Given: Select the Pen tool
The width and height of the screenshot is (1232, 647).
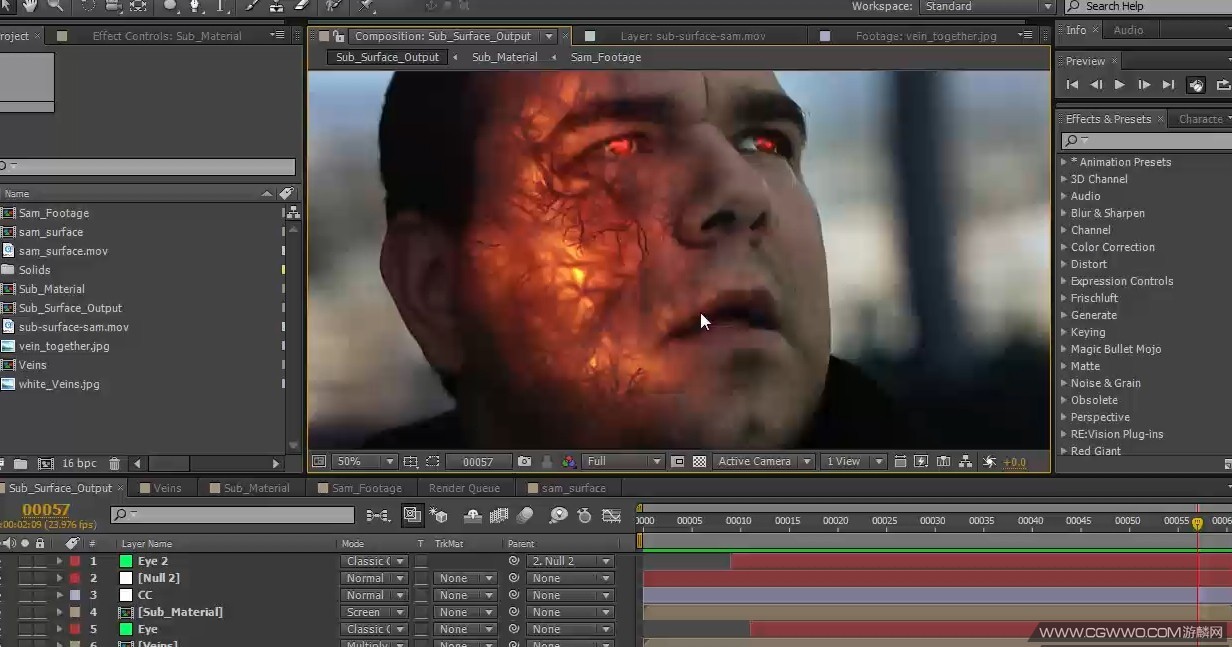Looking at the screenshot, I should tap(195, 6).
